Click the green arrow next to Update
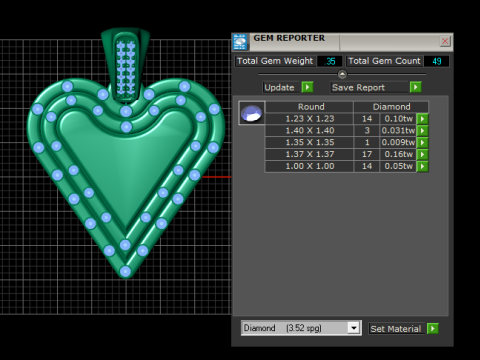 [307, 87]
